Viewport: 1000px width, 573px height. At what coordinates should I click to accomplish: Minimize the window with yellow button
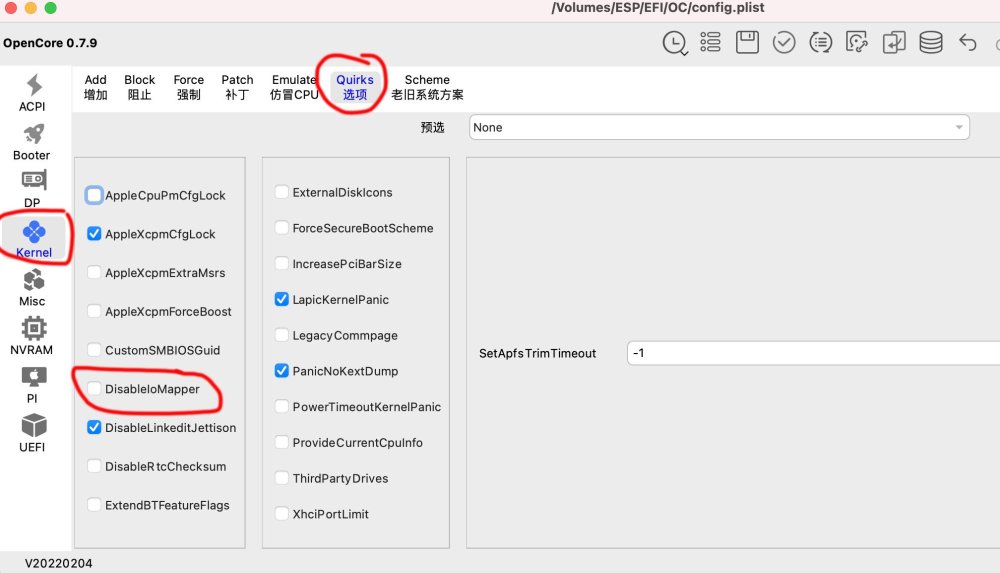tap(31, 8)
